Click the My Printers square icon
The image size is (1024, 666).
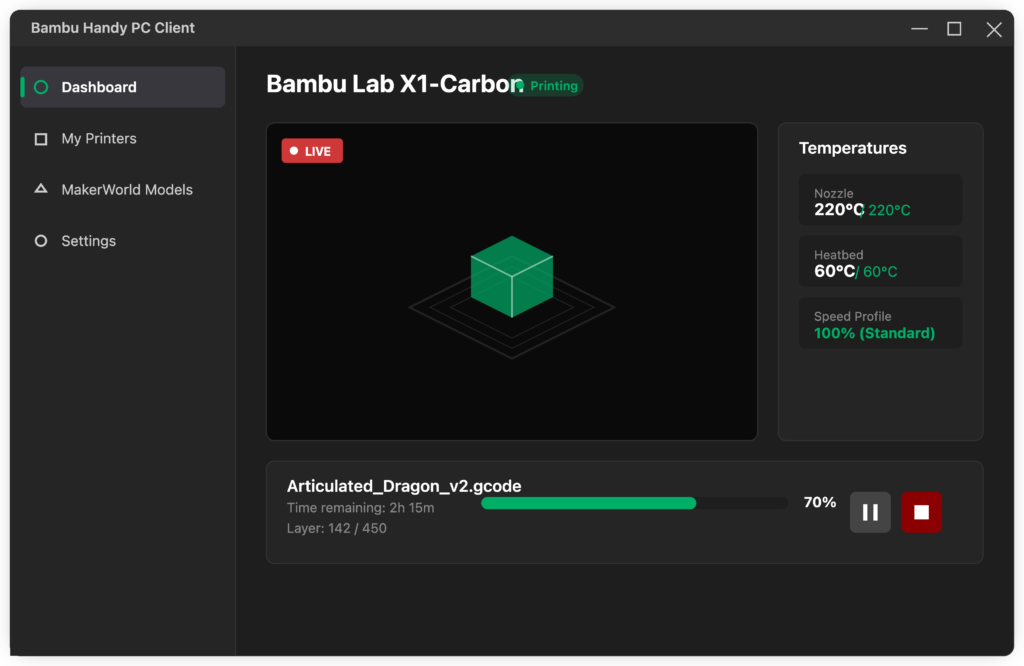point(41,138)
